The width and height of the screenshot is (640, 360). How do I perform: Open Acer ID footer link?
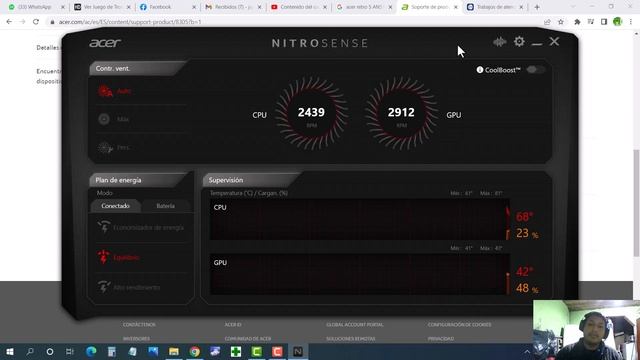click(233, 324)
